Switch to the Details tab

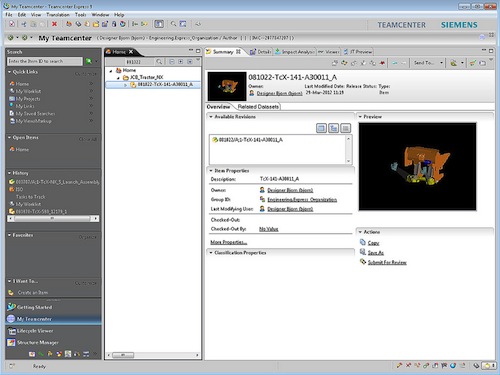260,52
